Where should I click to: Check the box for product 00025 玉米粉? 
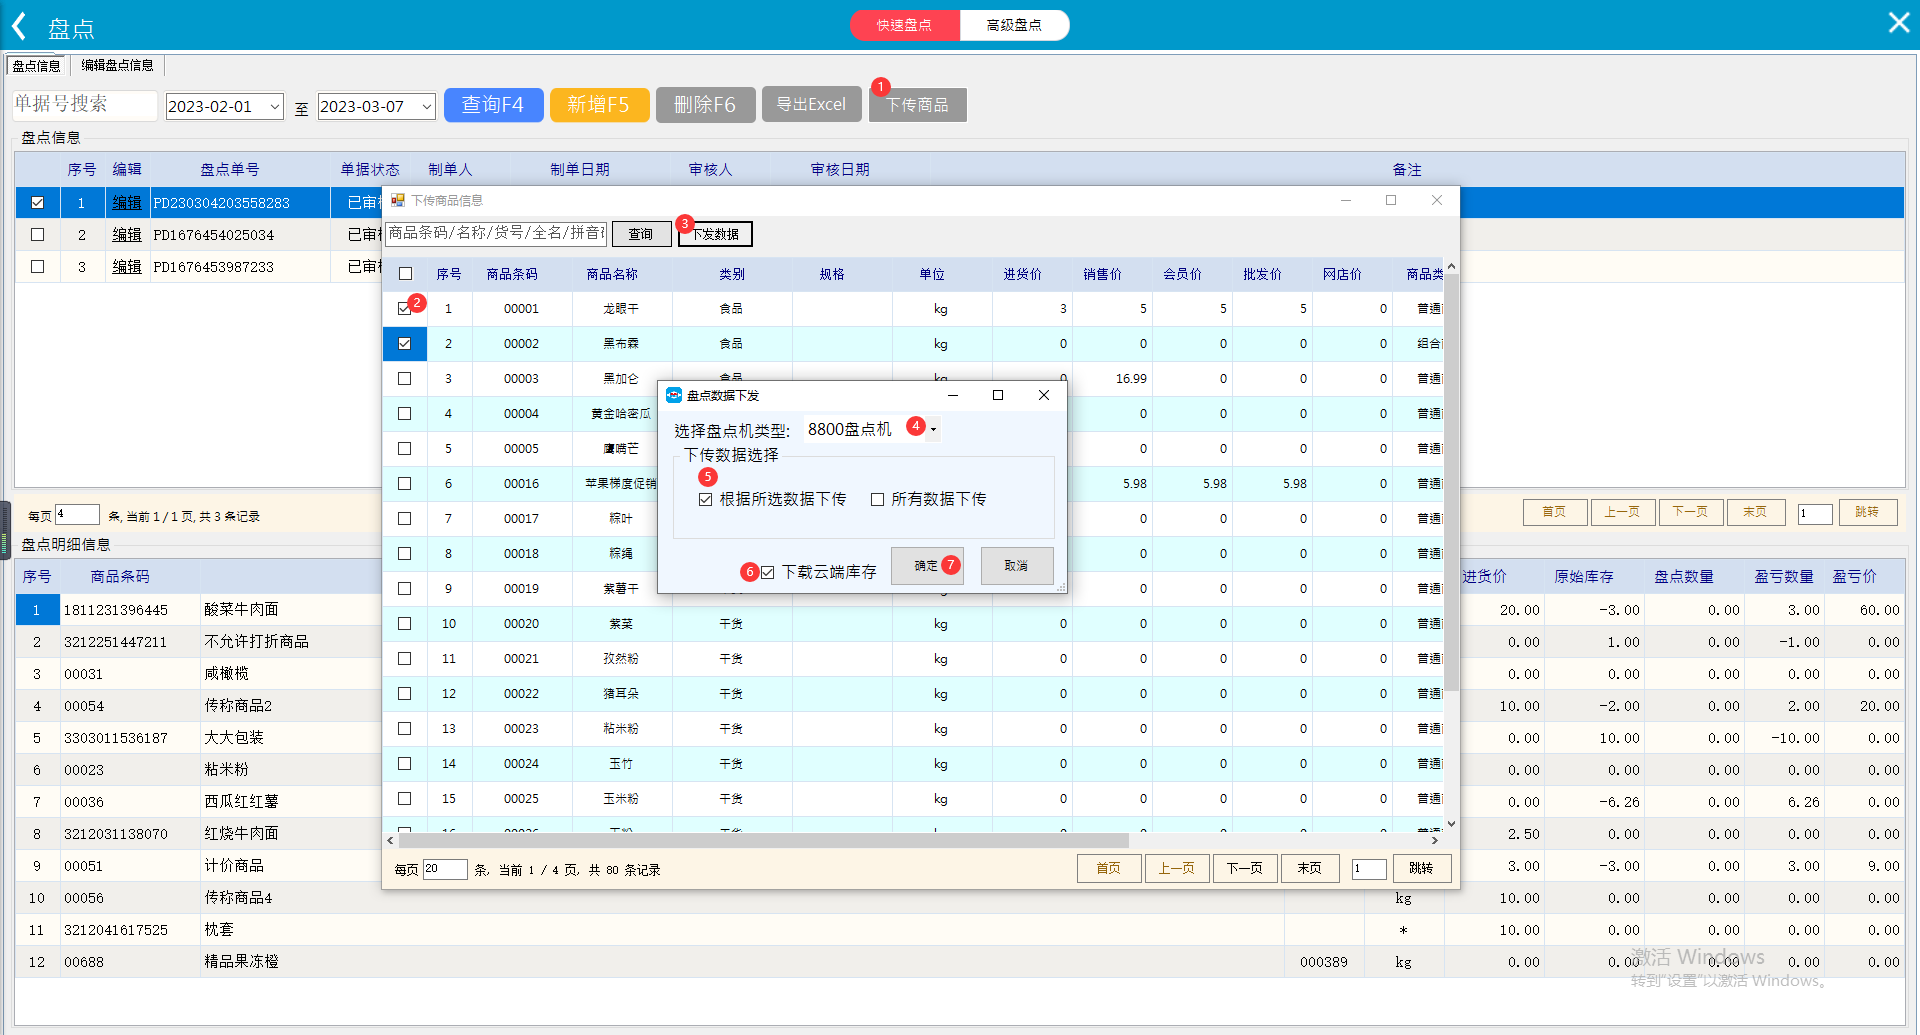point(405,798)
